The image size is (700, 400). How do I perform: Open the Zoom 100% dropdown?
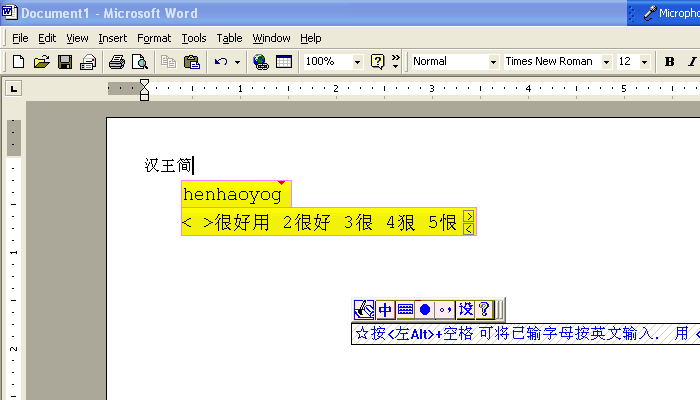(357, 62)
